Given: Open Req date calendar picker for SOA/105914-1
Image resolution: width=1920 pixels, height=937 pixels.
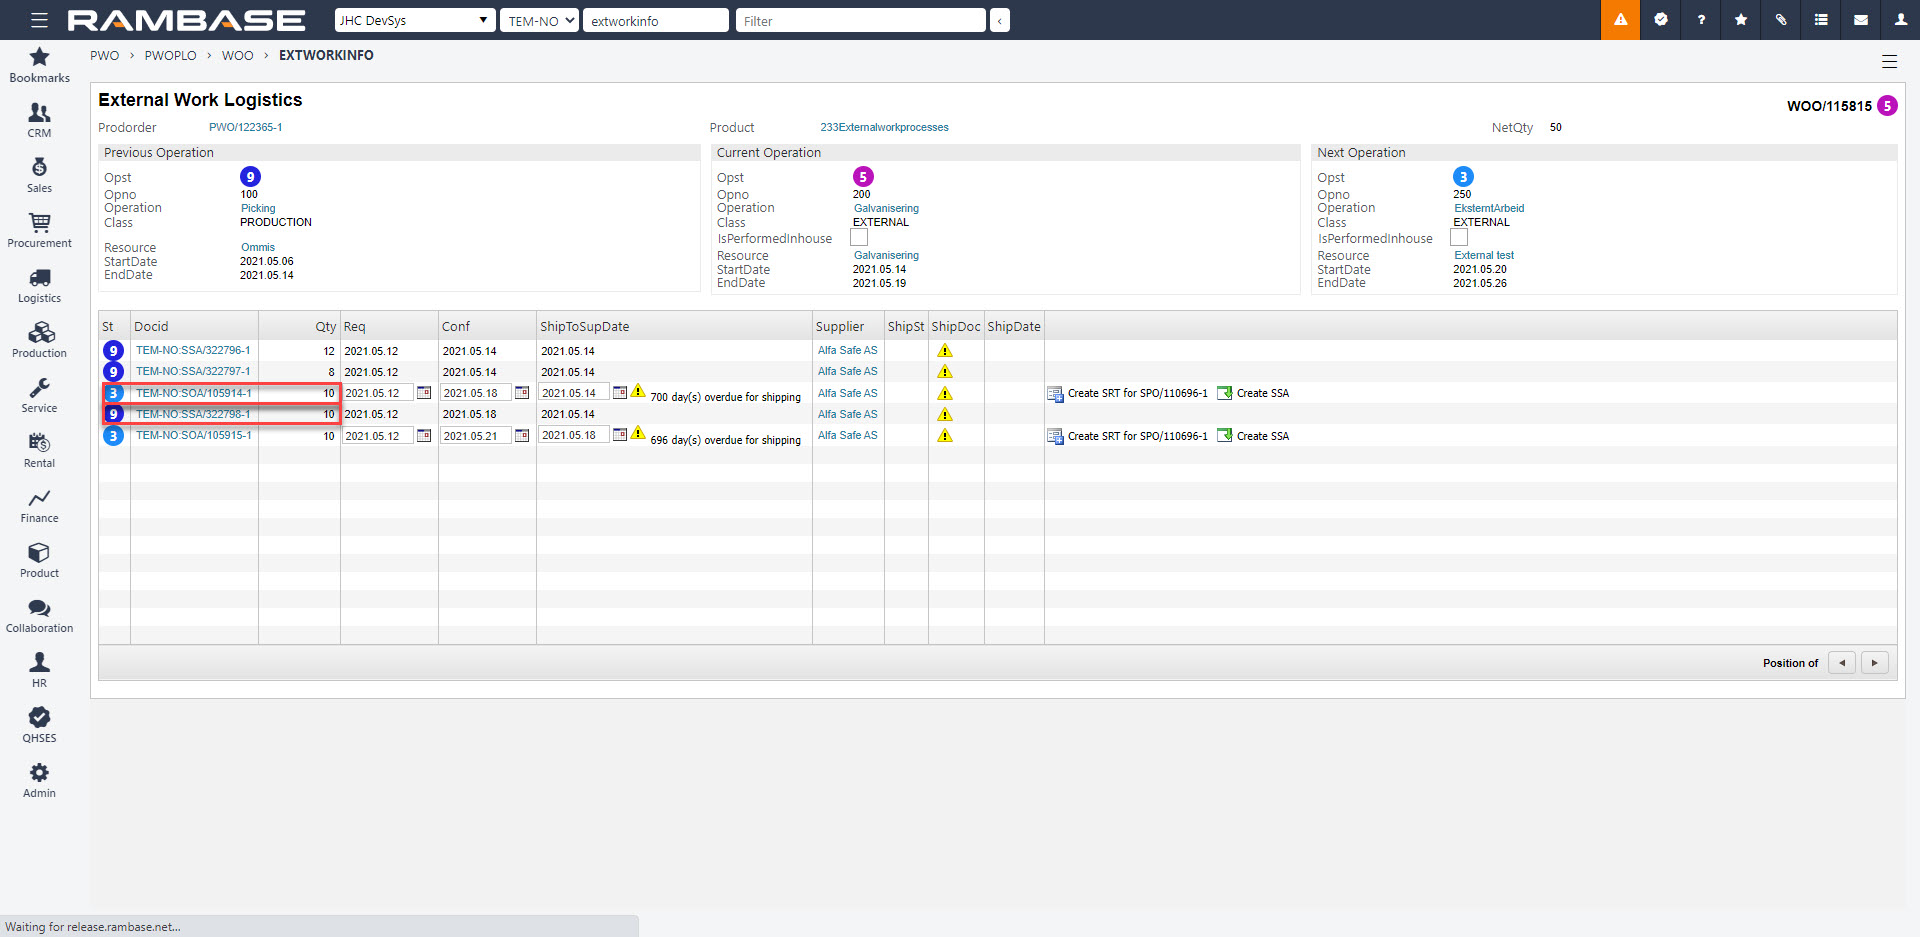Looking at the screenshot, I should tap(424, 393).
